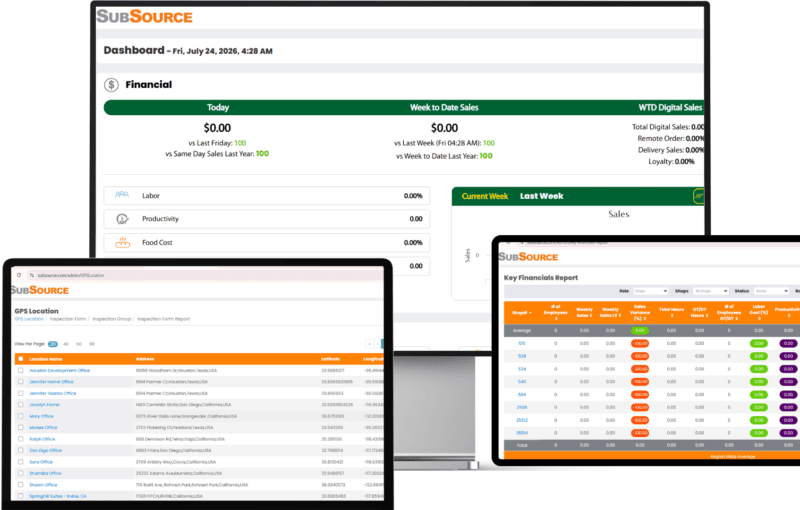Screen dimensions: 800x510
Task: Click the SubSource logo on the Dashboard
Action: [x=144, y=17]
